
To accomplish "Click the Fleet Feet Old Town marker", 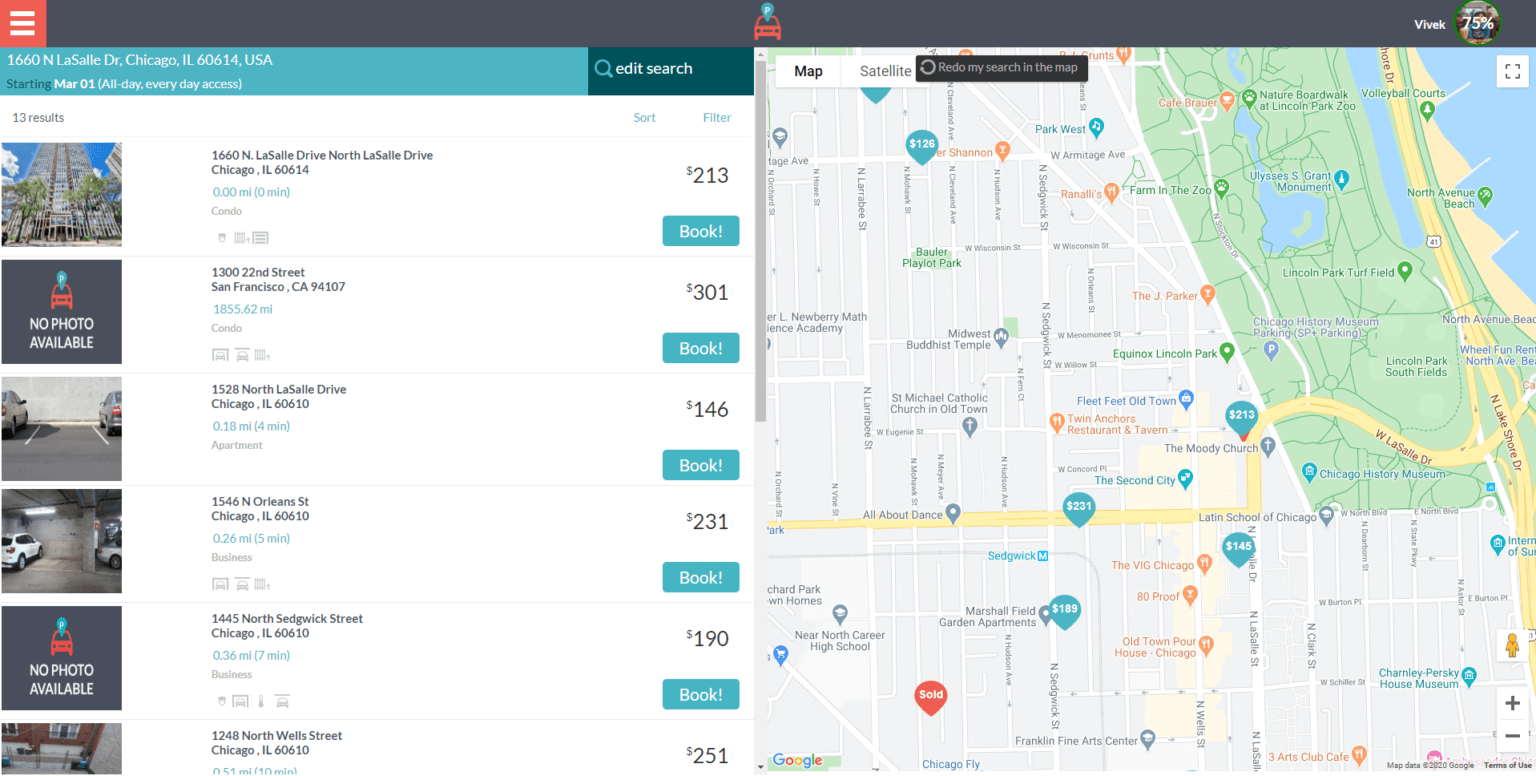I will pyautogui.click(x=1186, y=399).
